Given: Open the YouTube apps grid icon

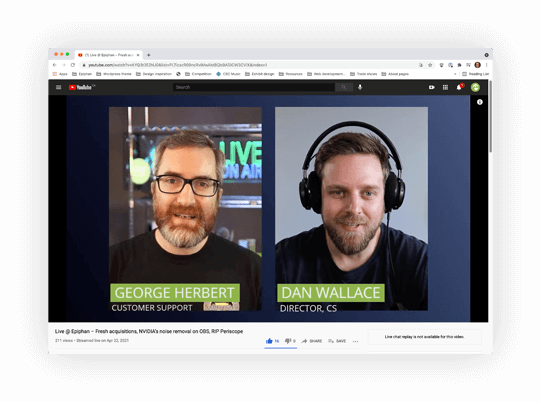Looking at the screenshot, I should click(x=445, y=87).
